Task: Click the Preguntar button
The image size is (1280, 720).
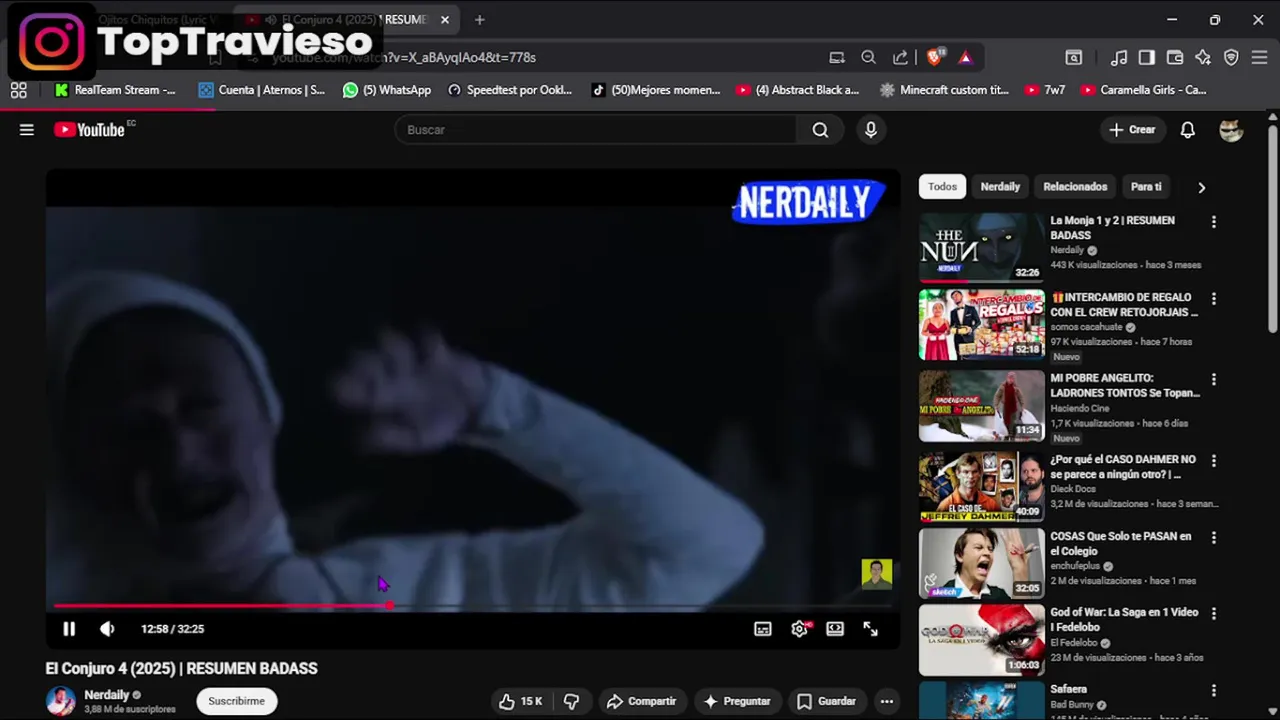Action: click(x=737, y=701)
